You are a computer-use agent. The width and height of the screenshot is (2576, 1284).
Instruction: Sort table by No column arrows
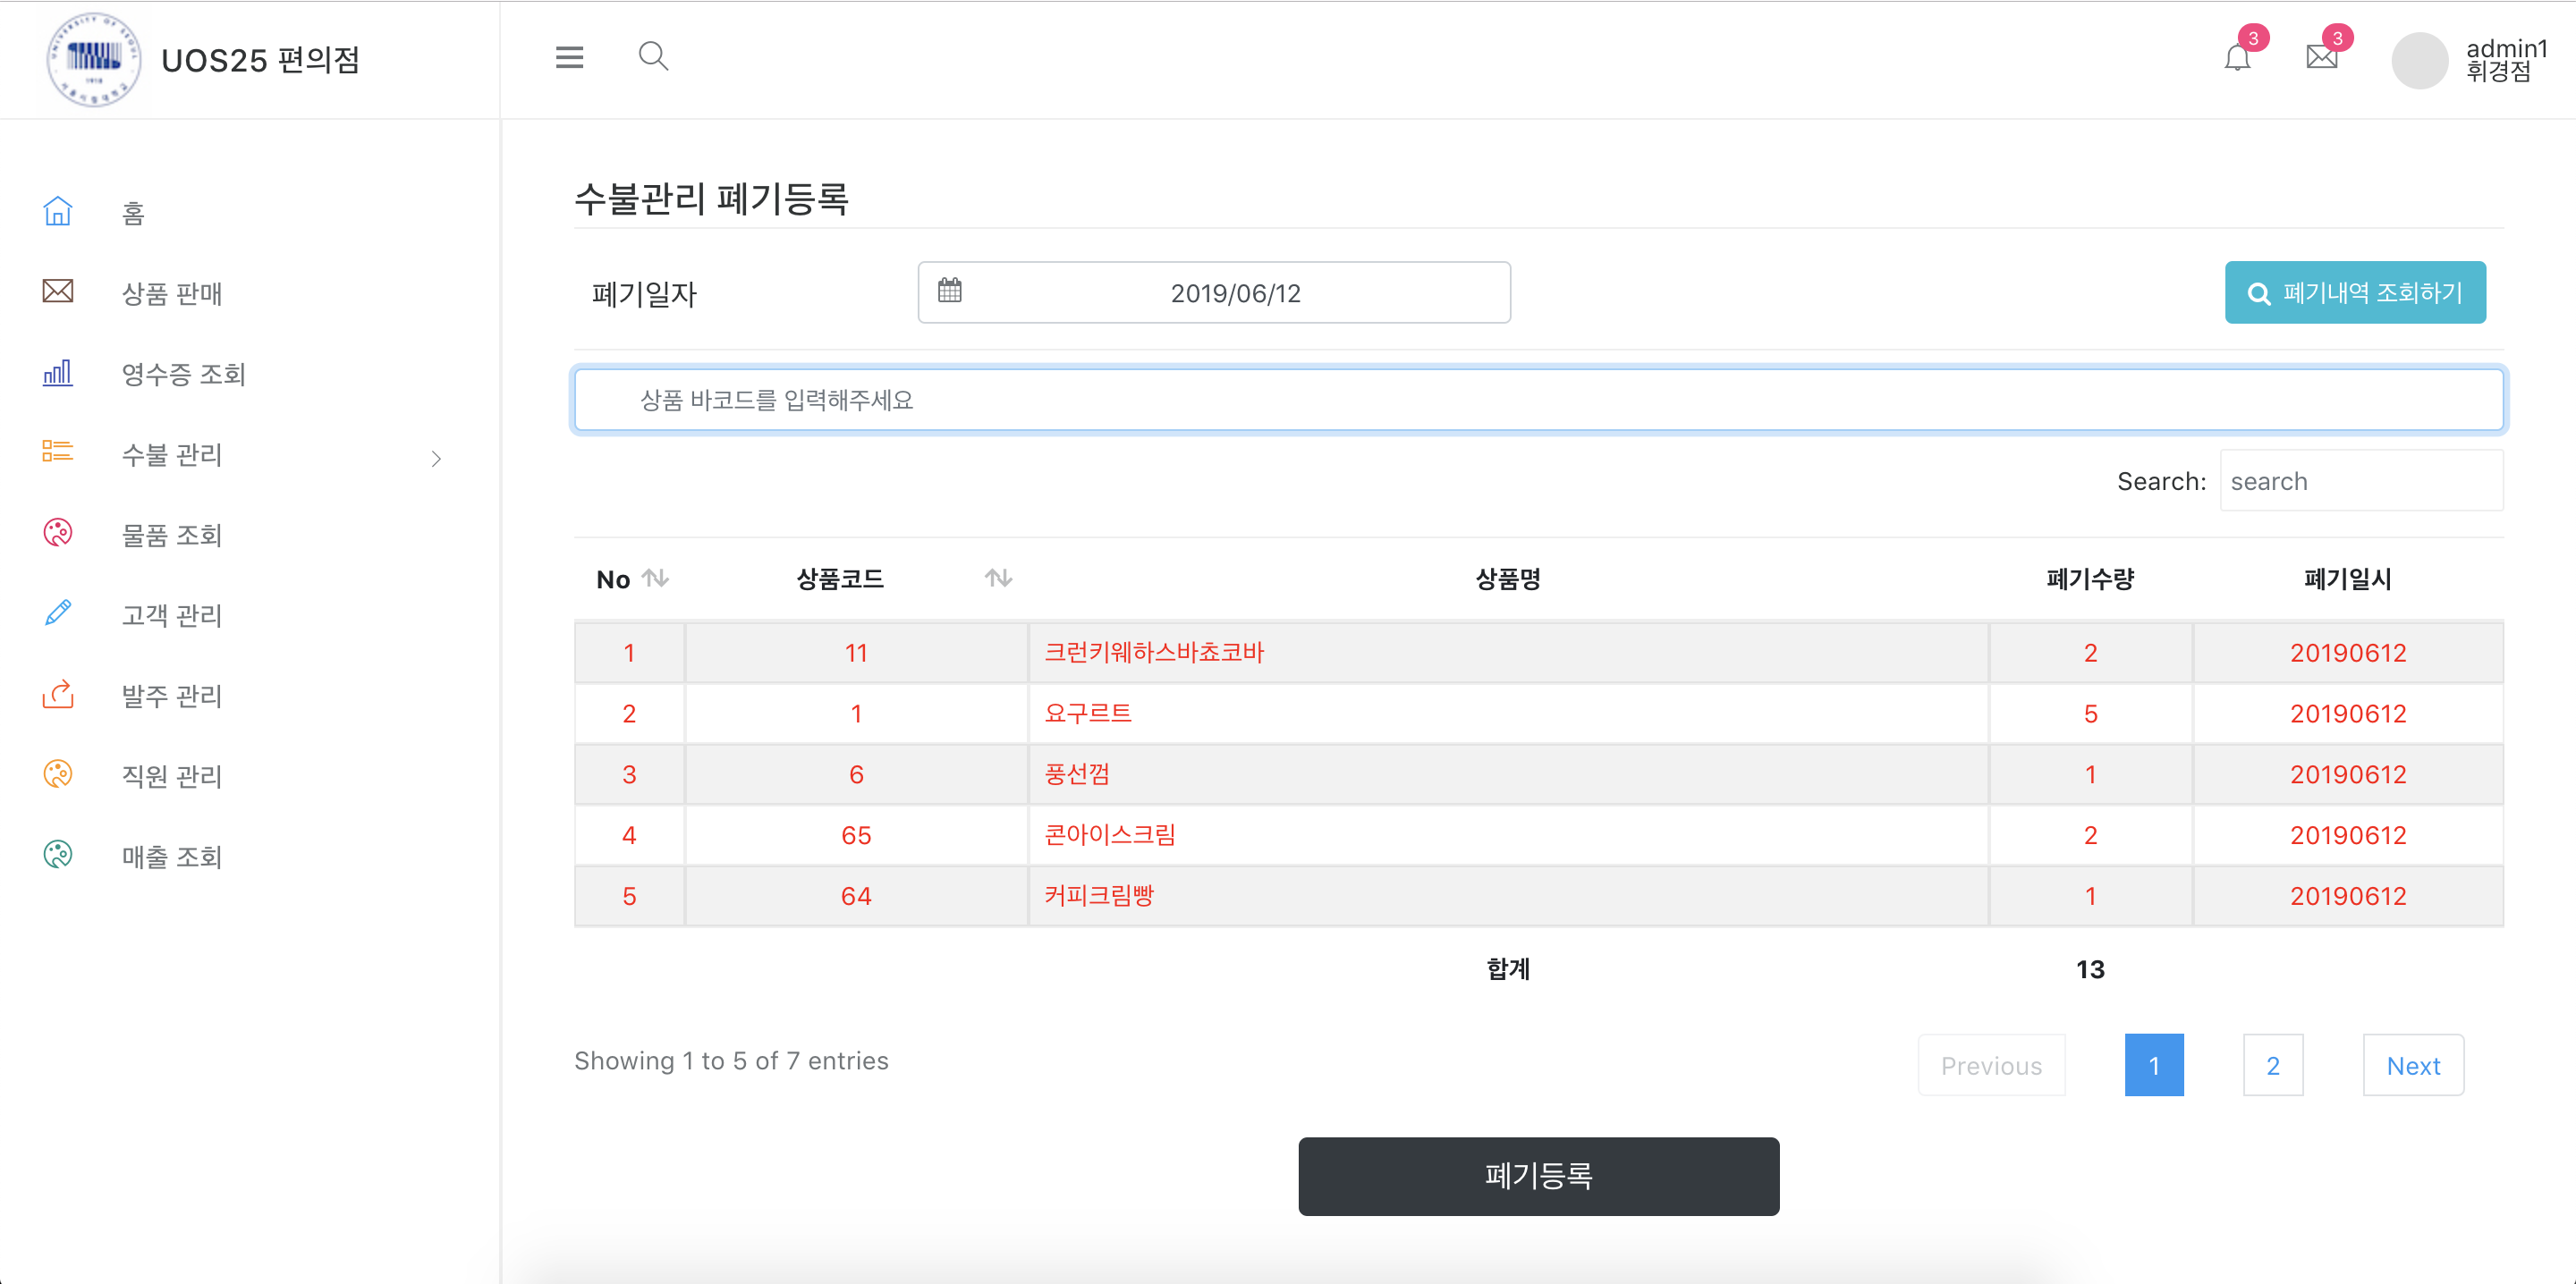656,578
